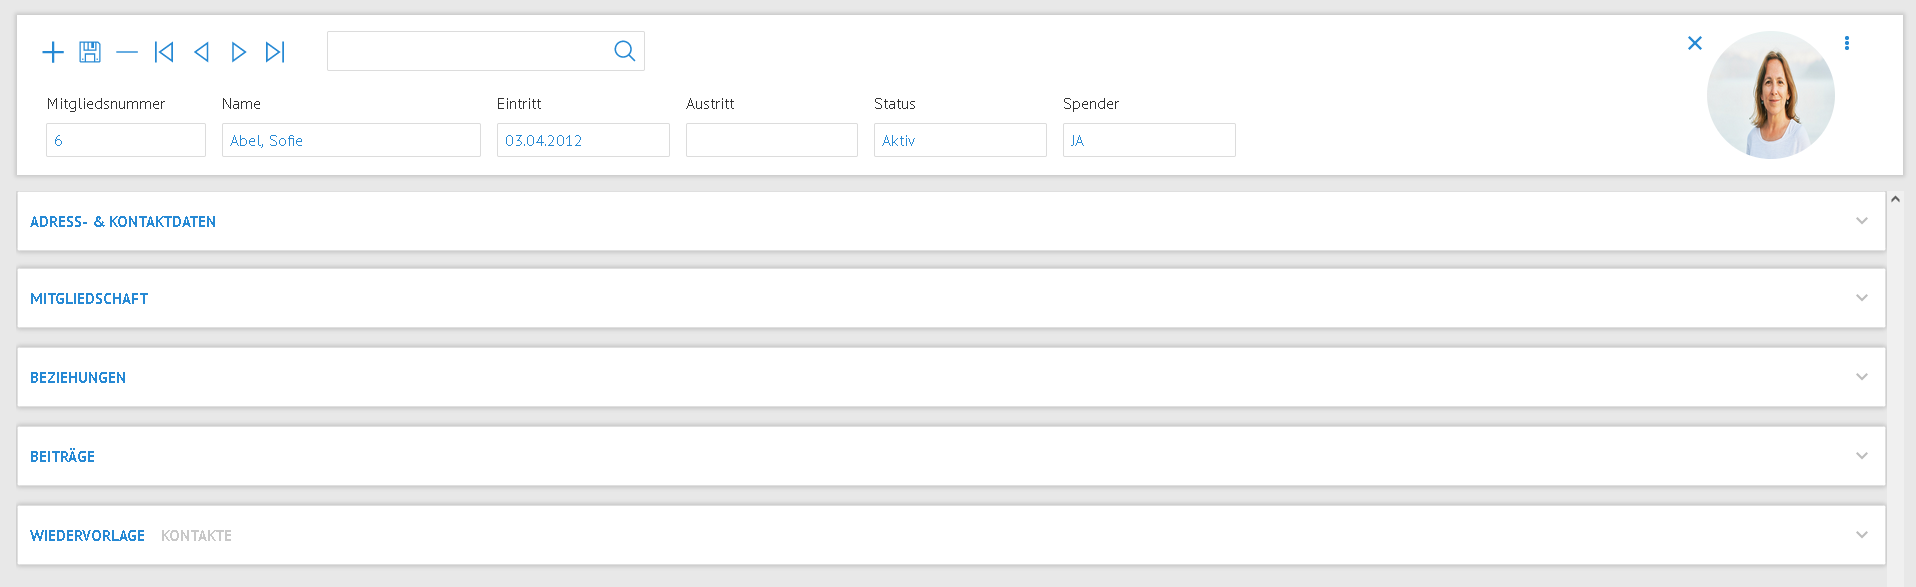Click the magnifier search icon

pyautogui.click(x=624, y=51)
